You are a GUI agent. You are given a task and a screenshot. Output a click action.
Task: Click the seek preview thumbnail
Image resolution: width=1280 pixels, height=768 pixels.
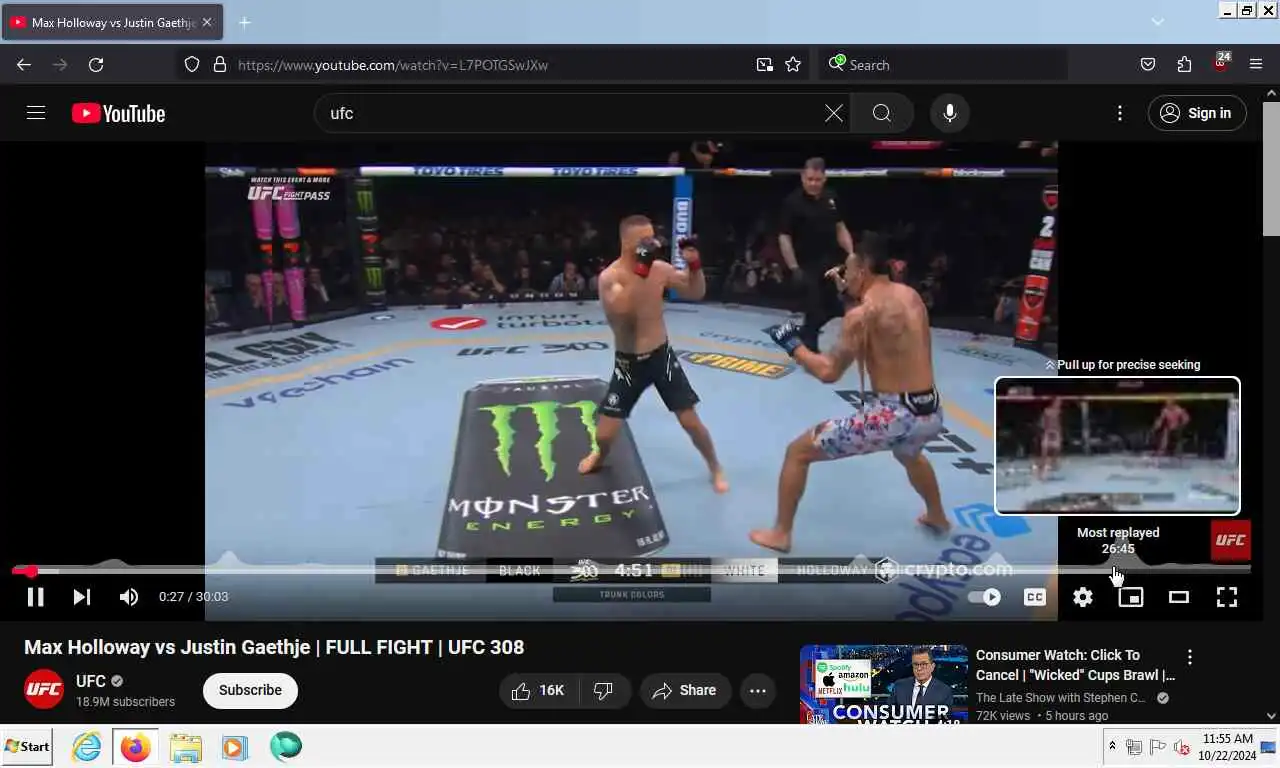(1118, 446)
